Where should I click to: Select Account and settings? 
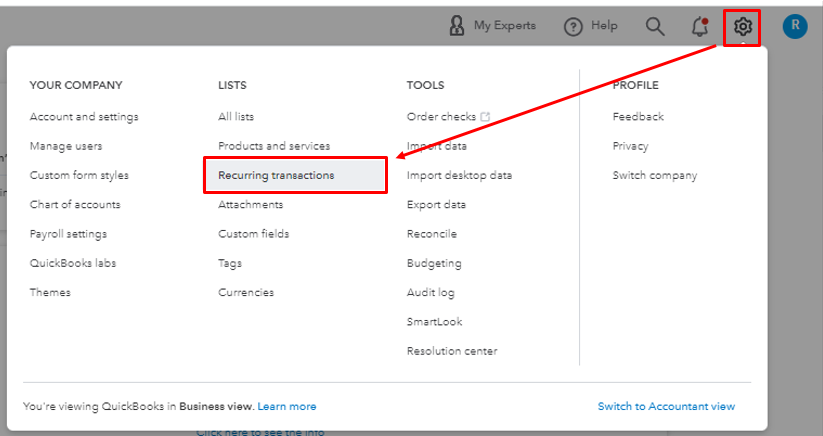click(x=84, y=117)
